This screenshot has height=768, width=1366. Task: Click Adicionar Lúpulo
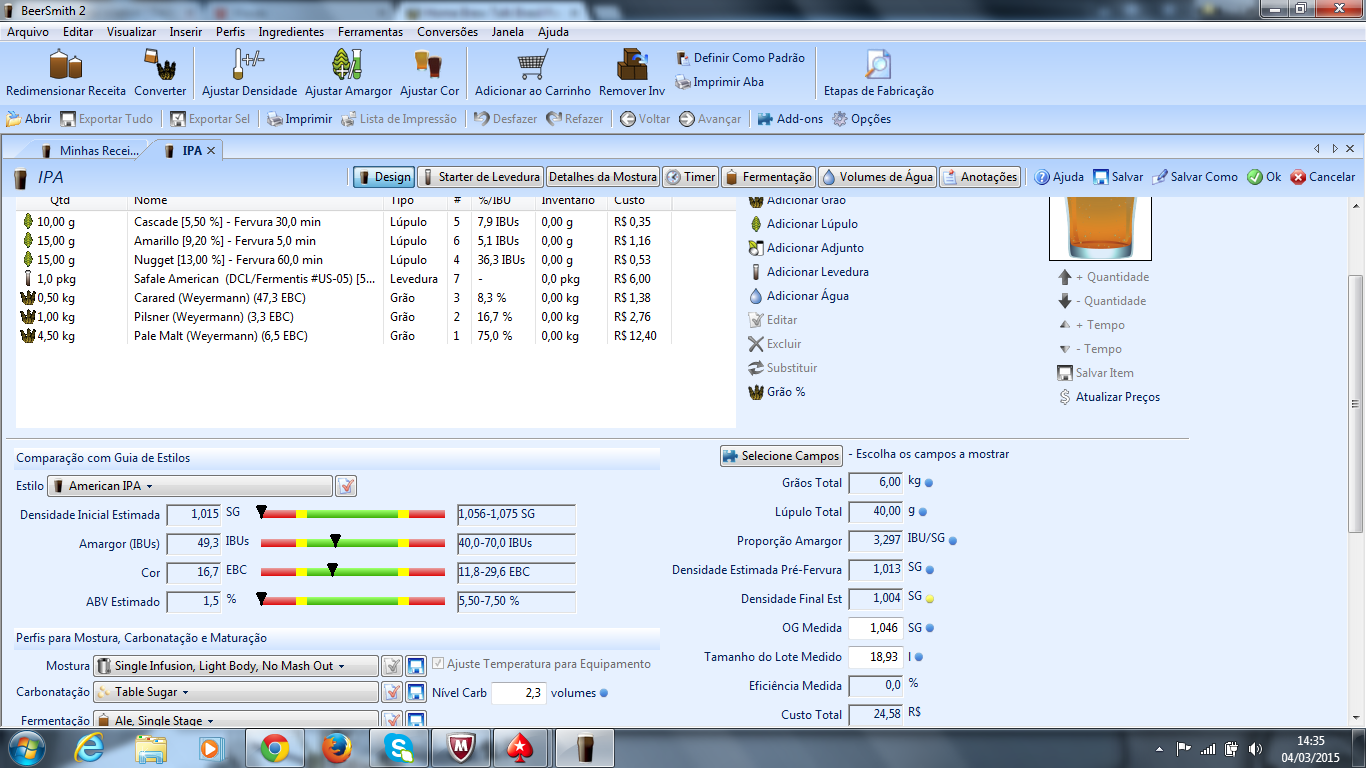tap(803, 224)
